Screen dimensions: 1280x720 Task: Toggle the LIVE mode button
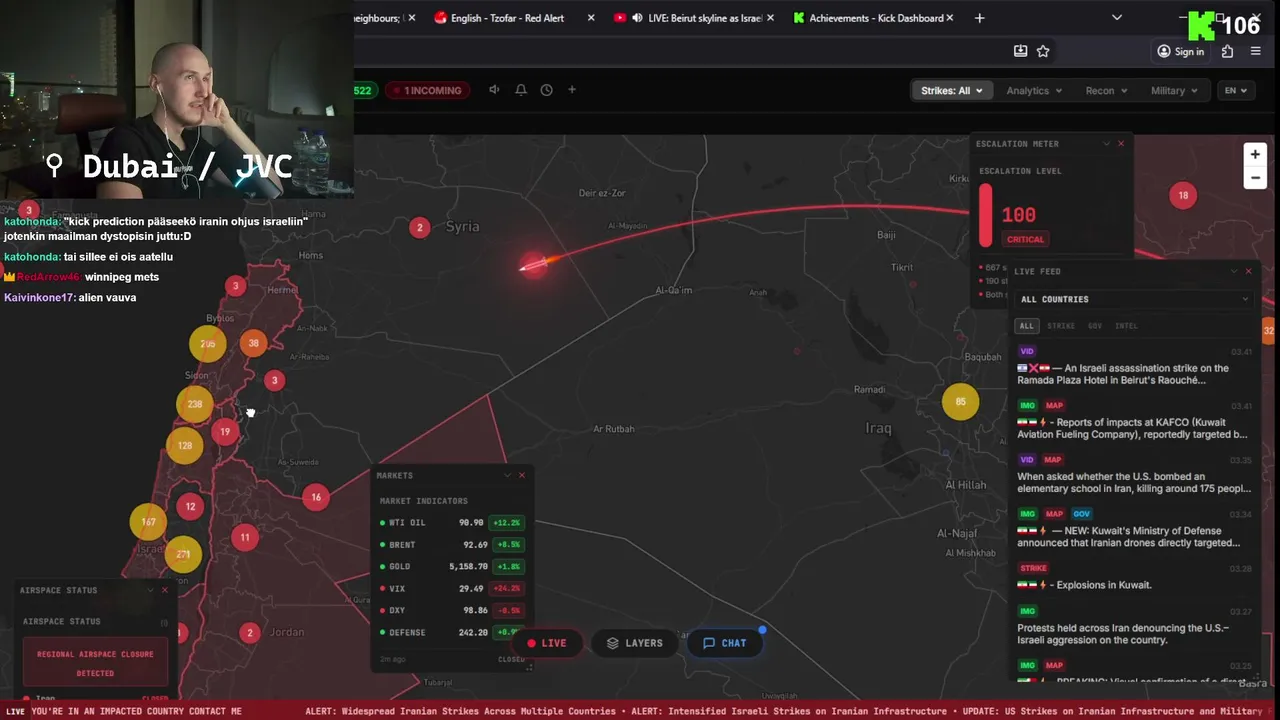[547, 643]
